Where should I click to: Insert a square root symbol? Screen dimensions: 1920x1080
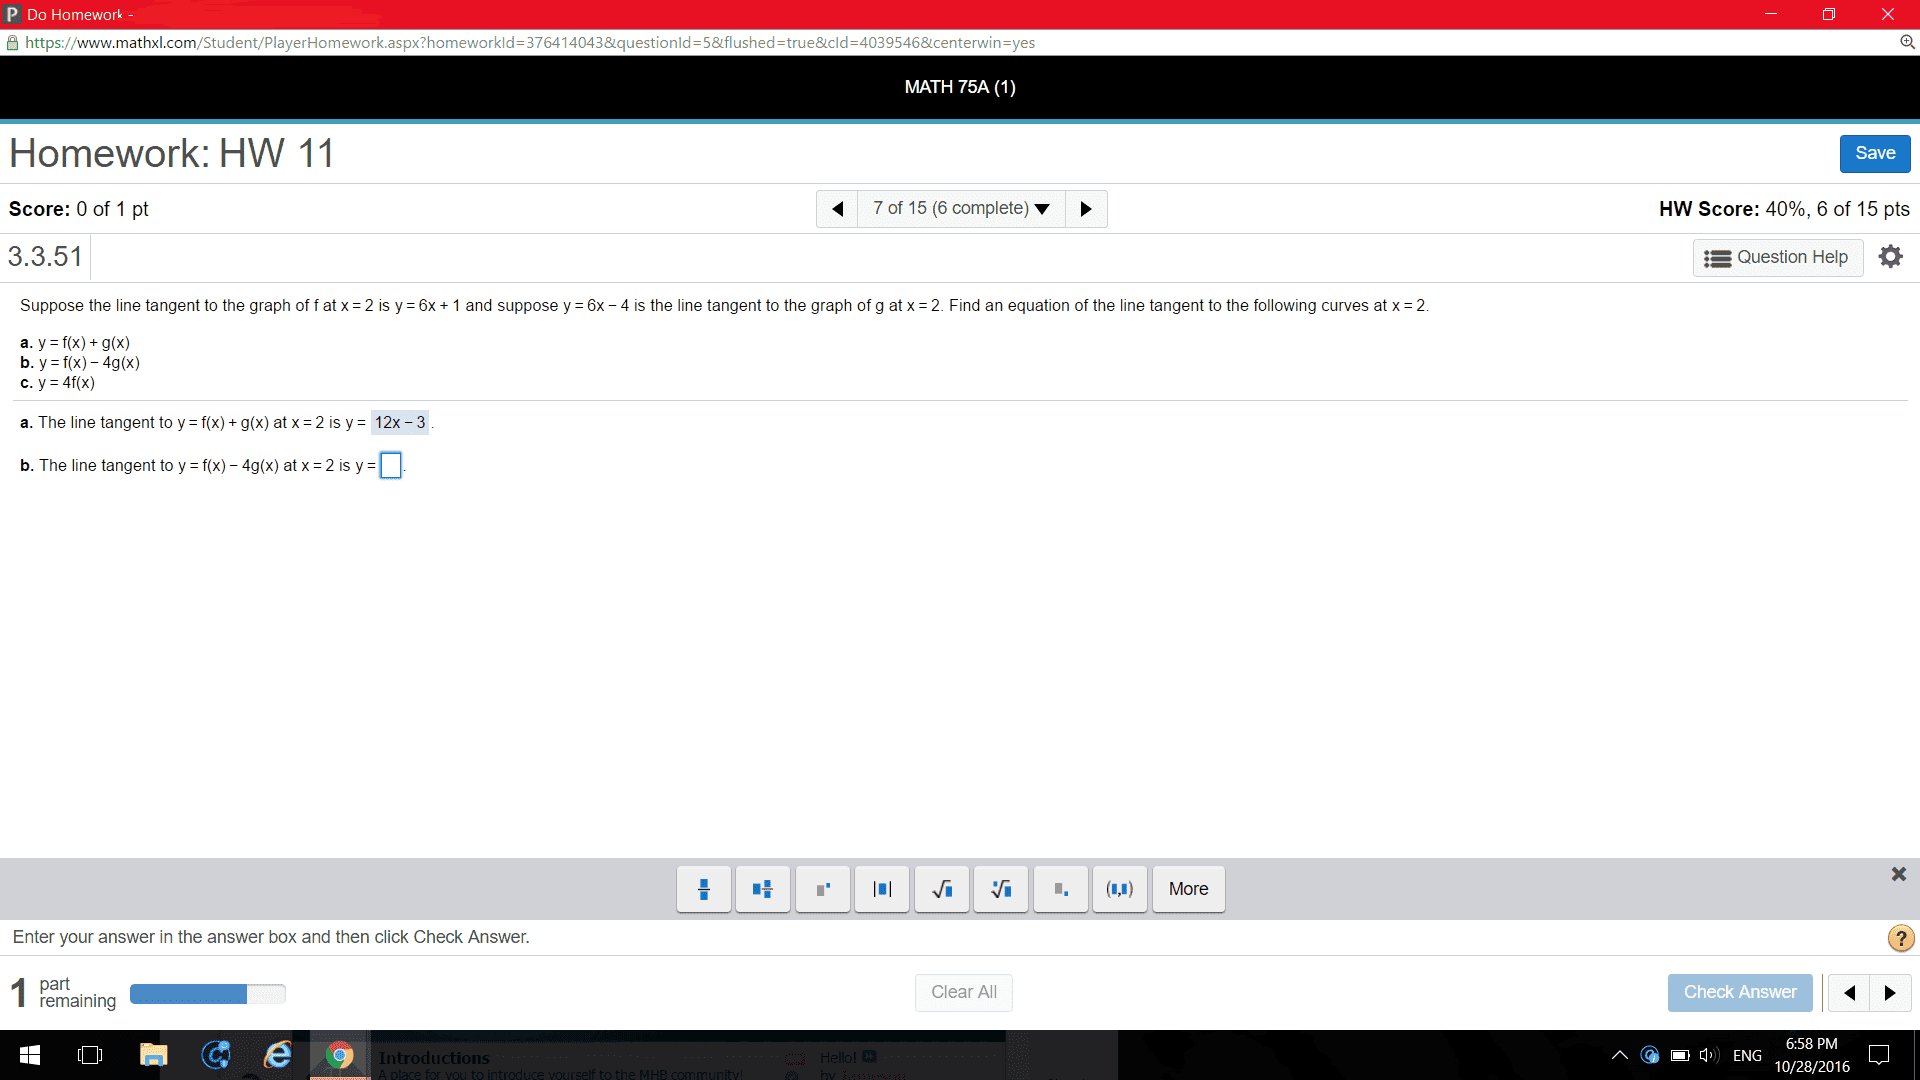point(942,889)
